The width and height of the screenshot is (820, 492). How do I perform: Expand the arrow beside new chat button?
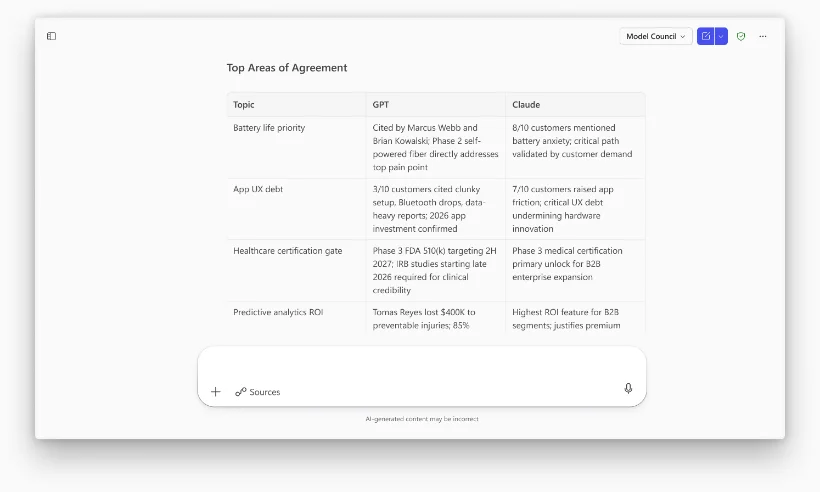pos(721,36)
